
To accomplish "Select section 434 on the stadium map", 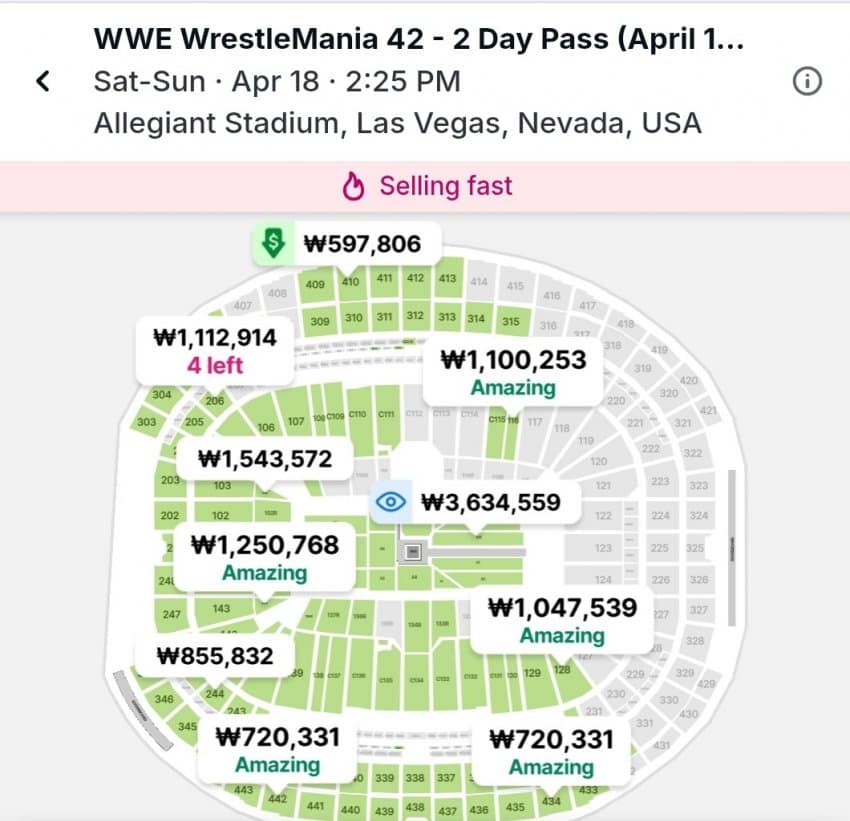I will 551,802.
